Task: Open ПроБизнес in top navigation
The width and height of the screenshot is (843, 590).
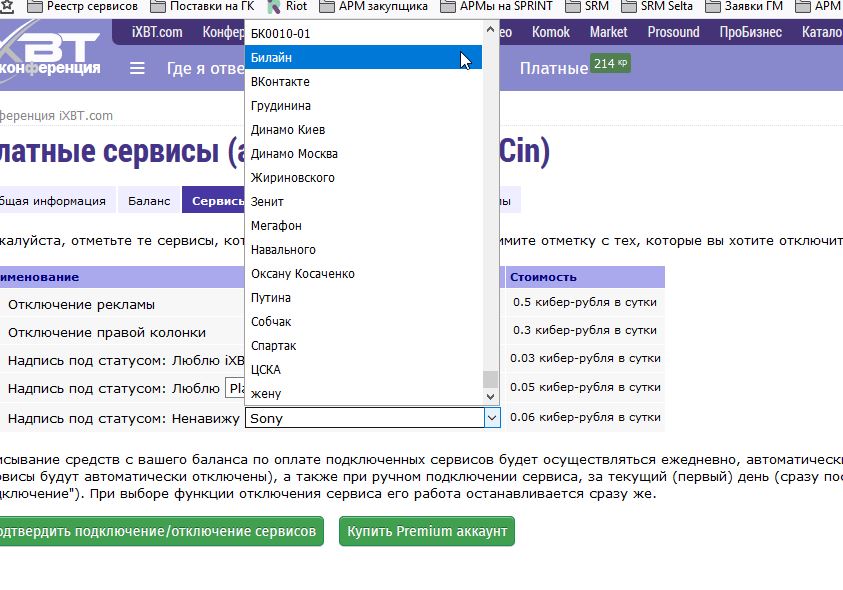Action: (x=751, y=32)
